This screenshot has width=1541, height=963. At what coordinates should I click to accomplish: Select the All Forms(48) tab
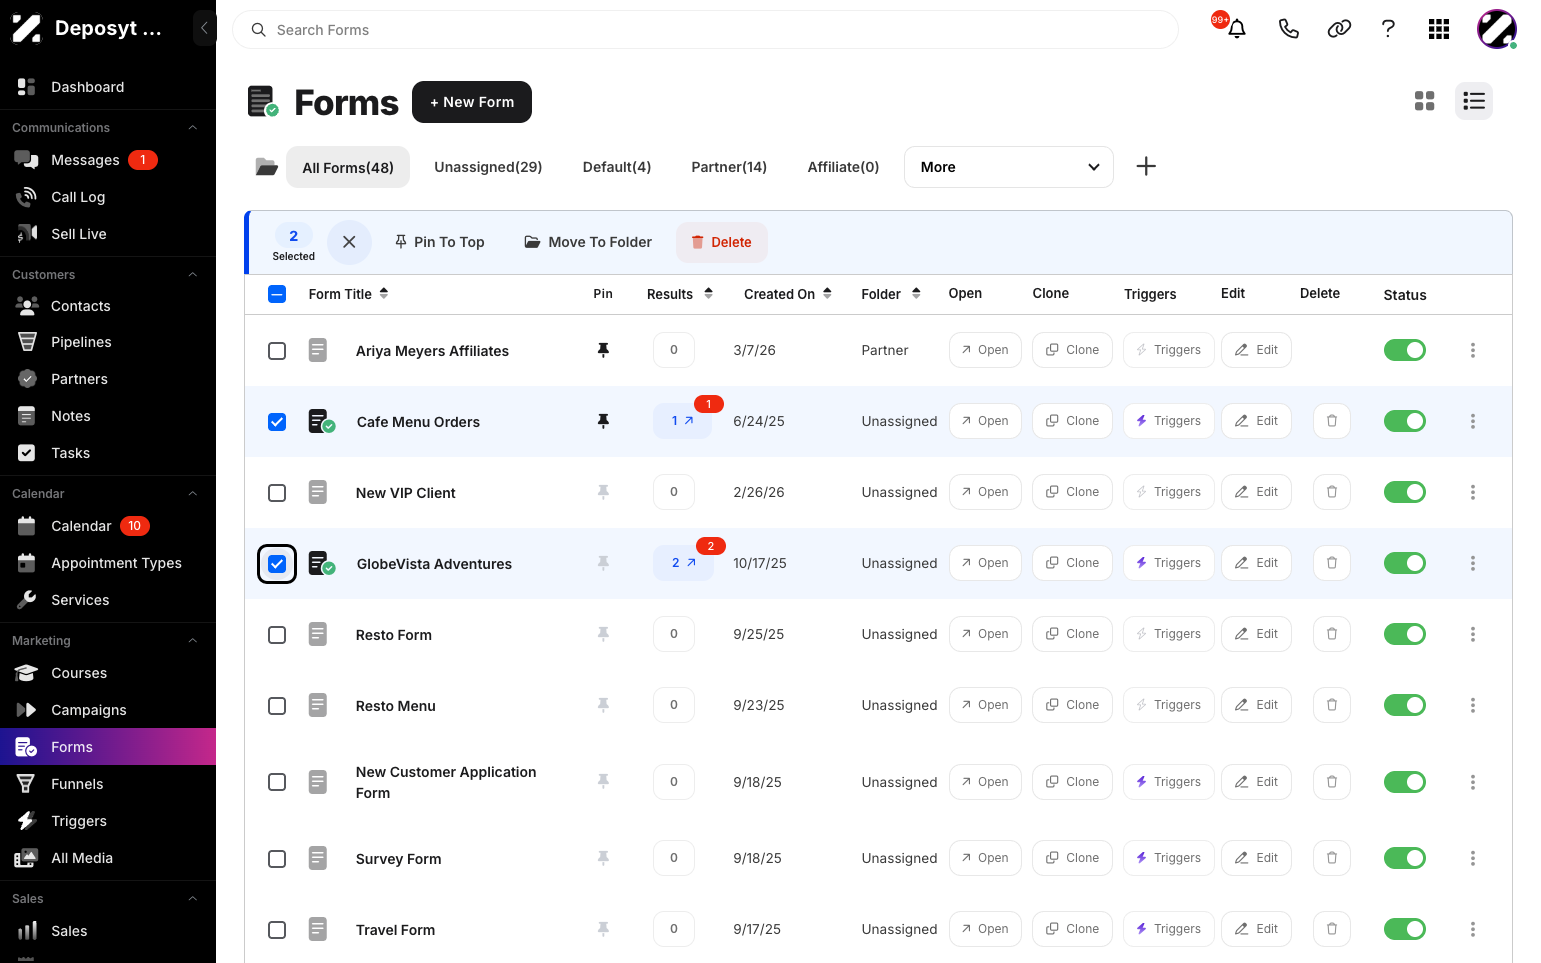(x=348, y=167)
